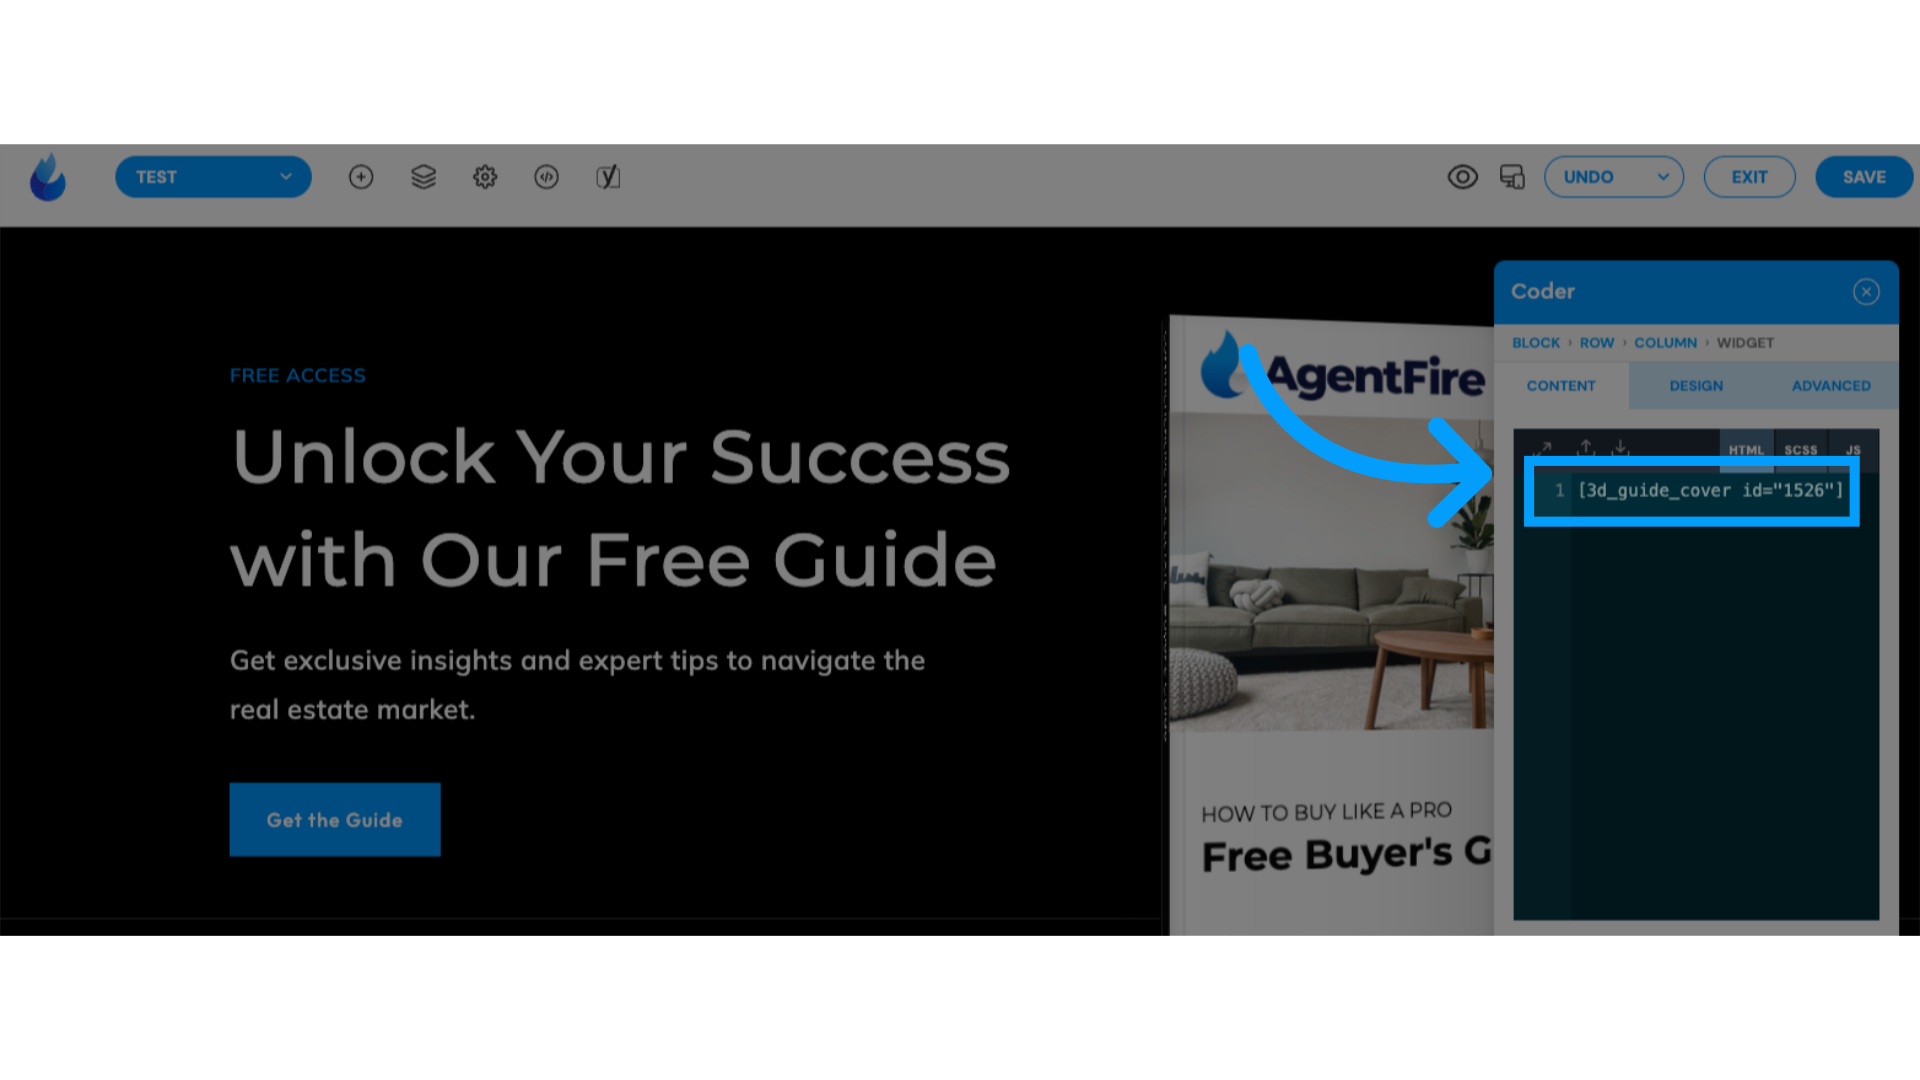Click the BLOCK breadcrumb in Coder
Screen dimensions: 1920x1080
pyautogui.click(x=1536, y=342)
